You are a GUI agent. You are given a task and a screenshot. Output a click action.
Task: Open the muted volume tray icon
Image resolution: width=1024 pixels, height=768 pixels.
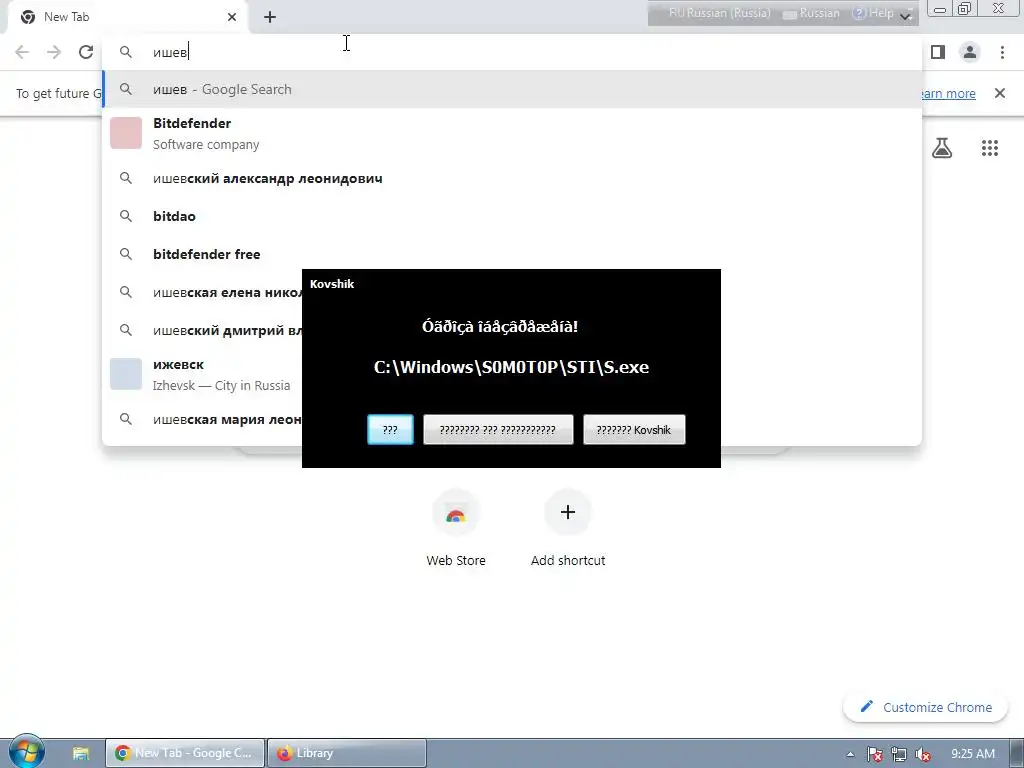point(923,754)
